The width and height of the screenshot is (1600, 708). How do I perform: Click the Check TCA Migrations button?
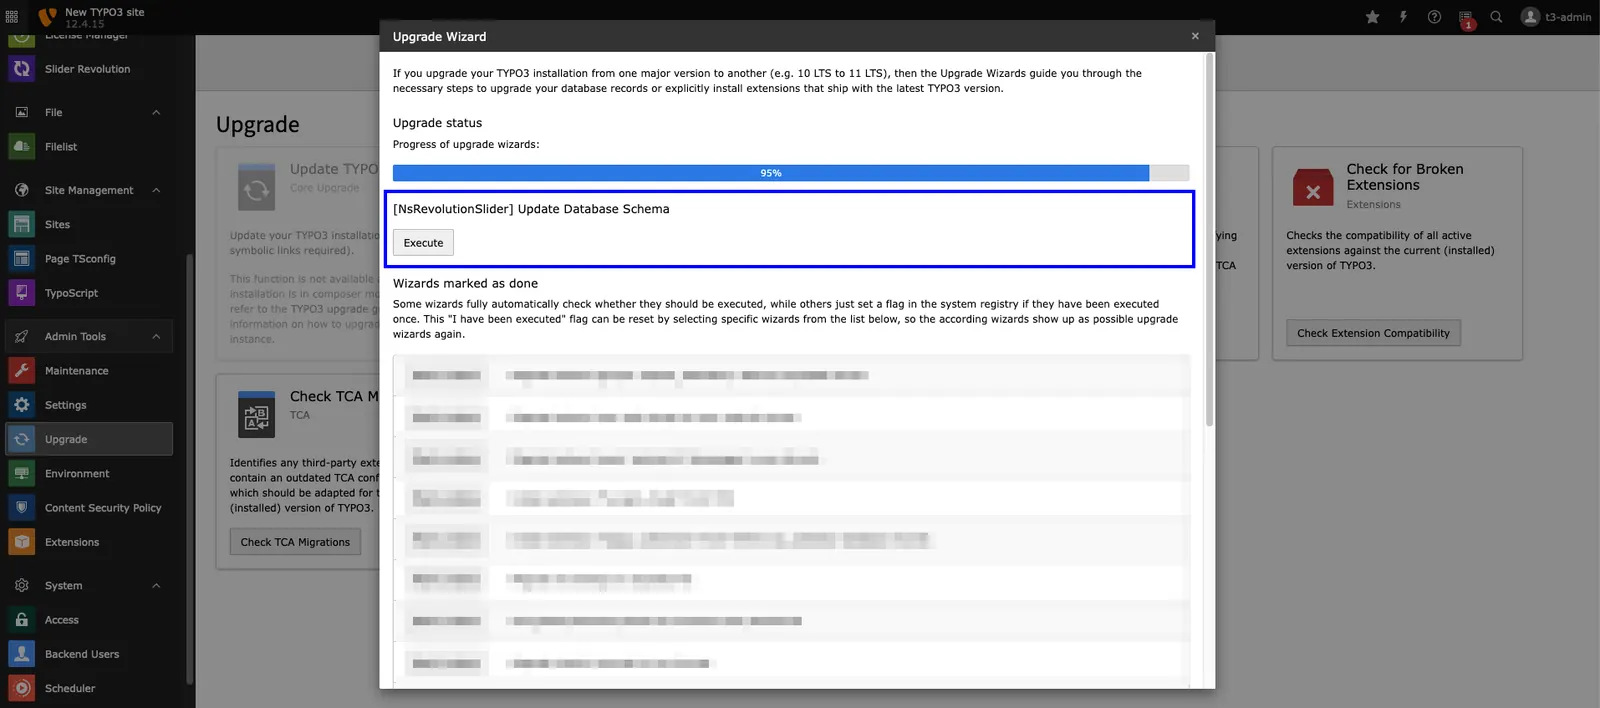tap(295, 542)
